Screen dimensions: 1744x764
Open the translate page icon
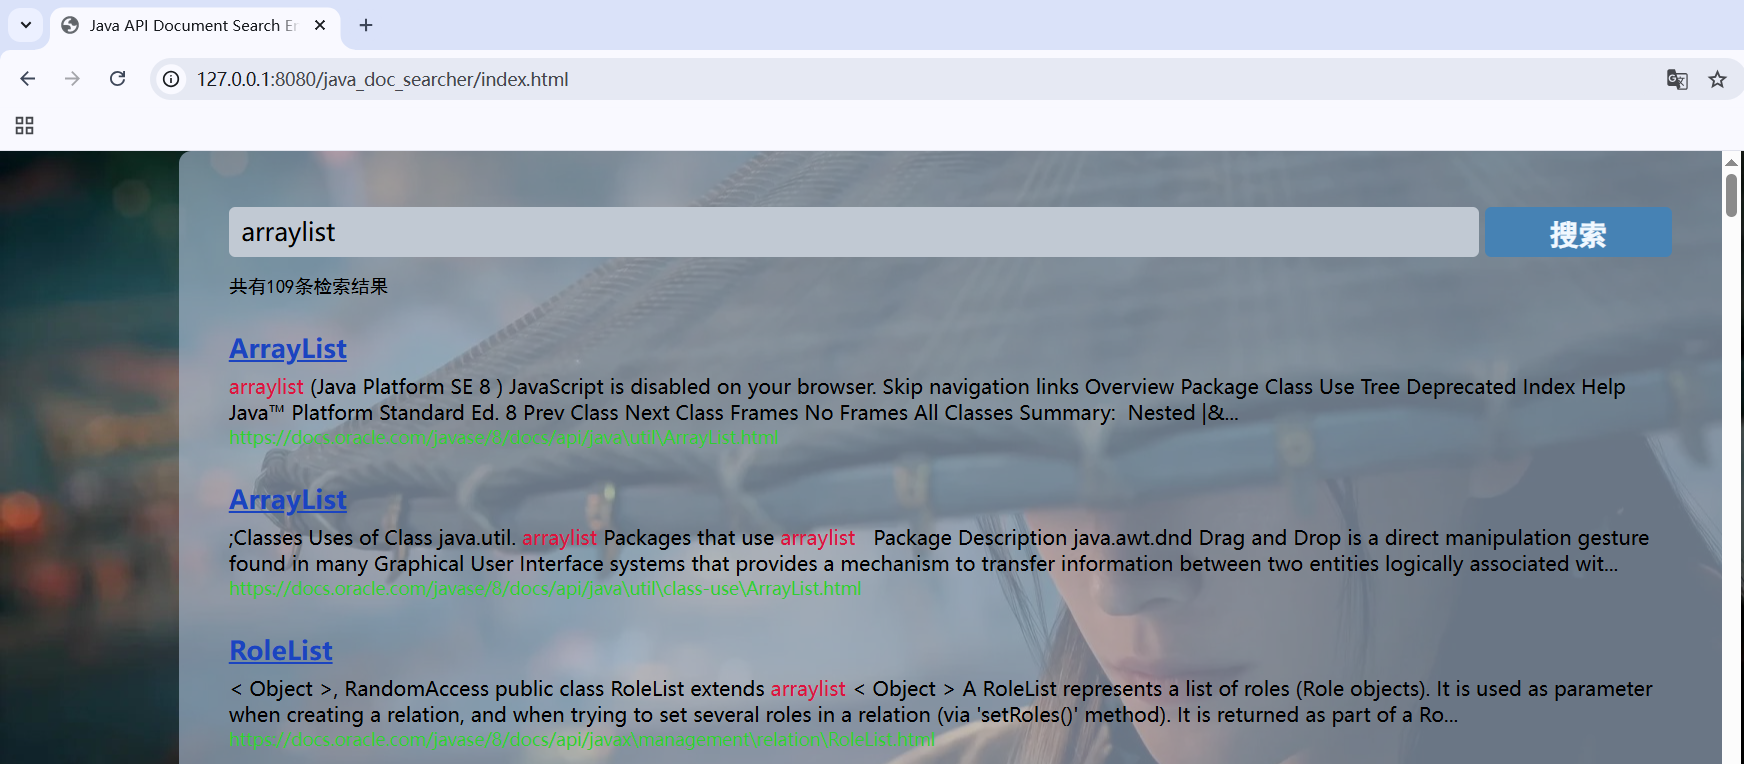1677,79
